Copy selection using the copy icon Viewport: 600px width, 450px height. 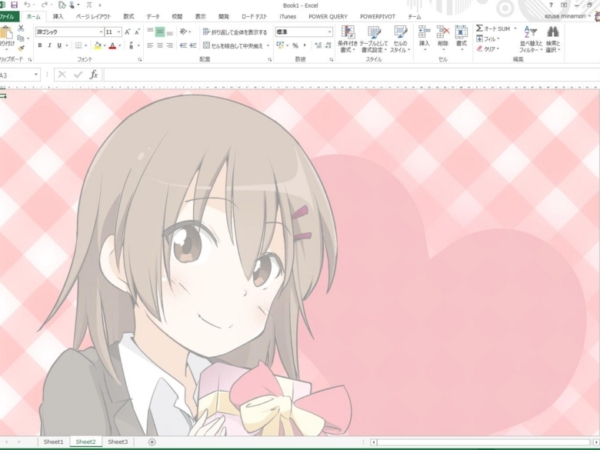click(x=21, y=38)
